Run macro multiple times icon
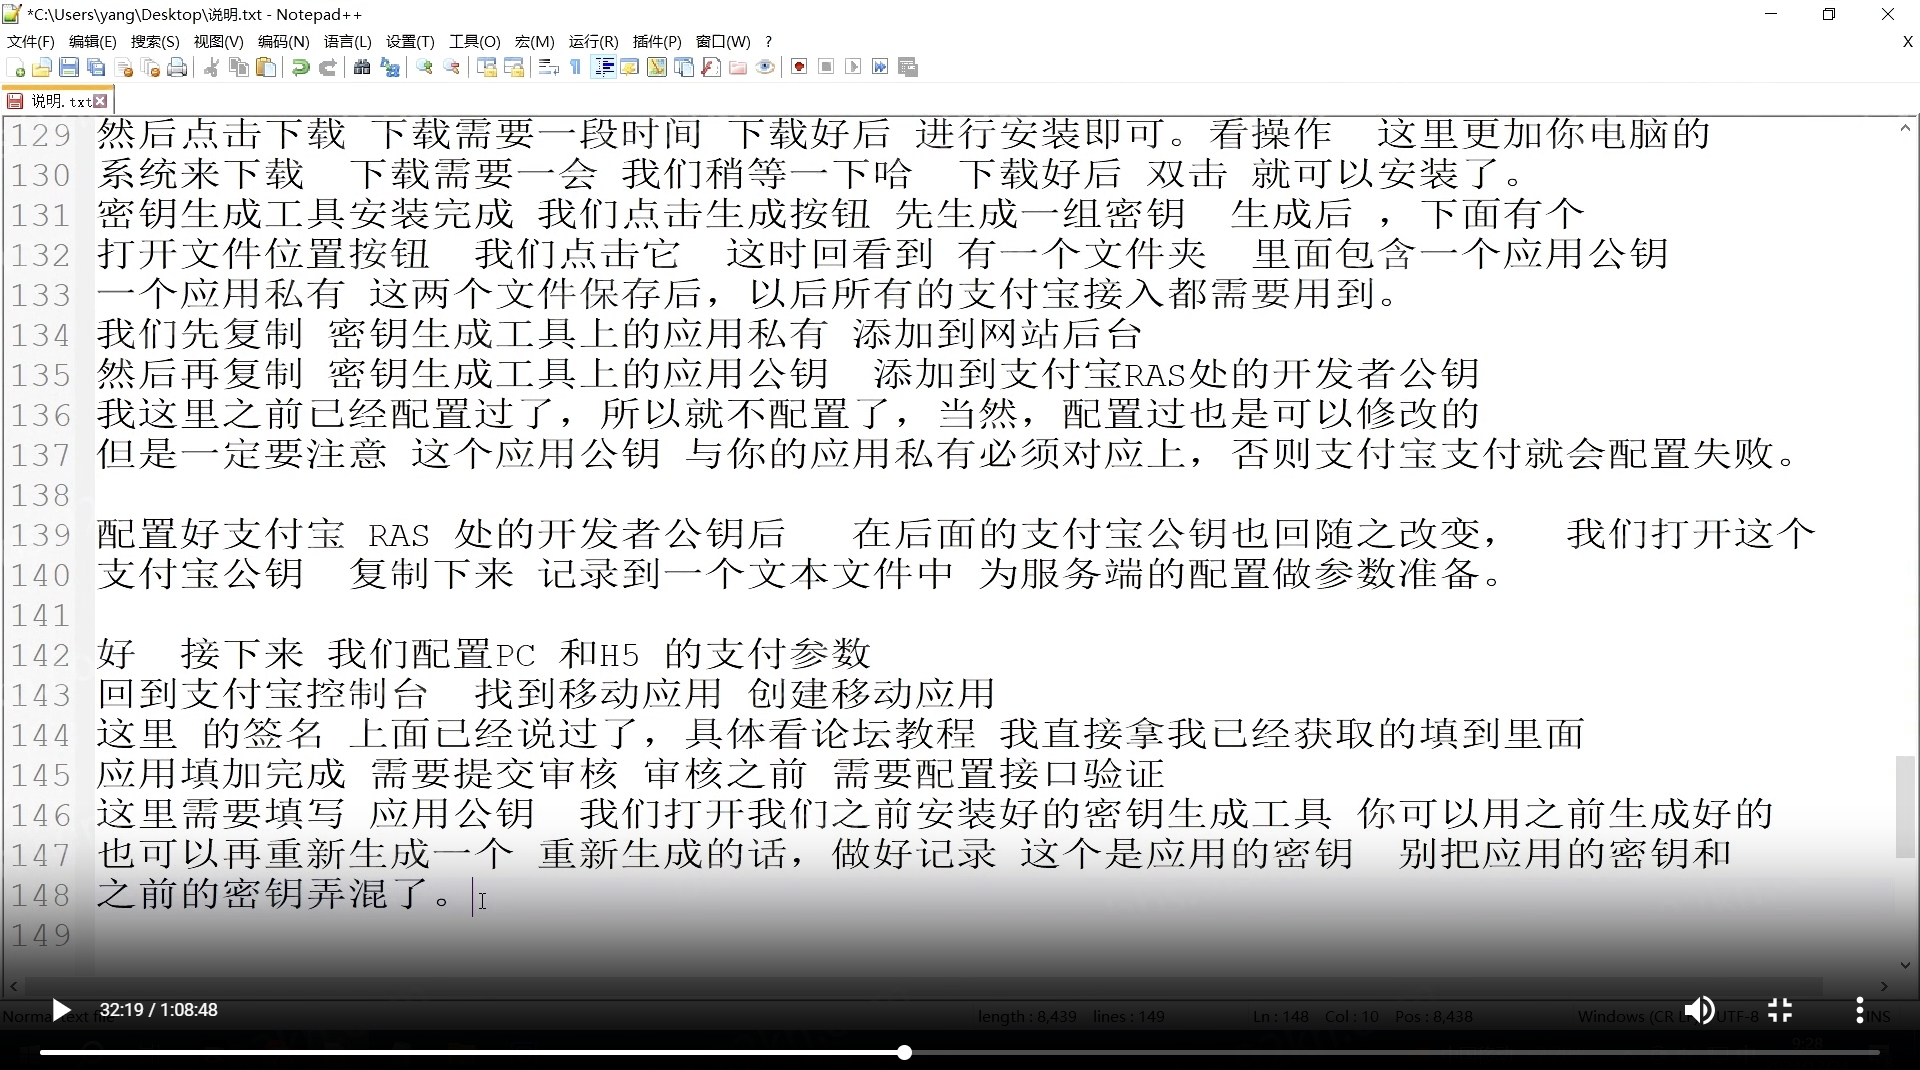The height and width of the screenshot is (1070, 1920). click(880, 67)
